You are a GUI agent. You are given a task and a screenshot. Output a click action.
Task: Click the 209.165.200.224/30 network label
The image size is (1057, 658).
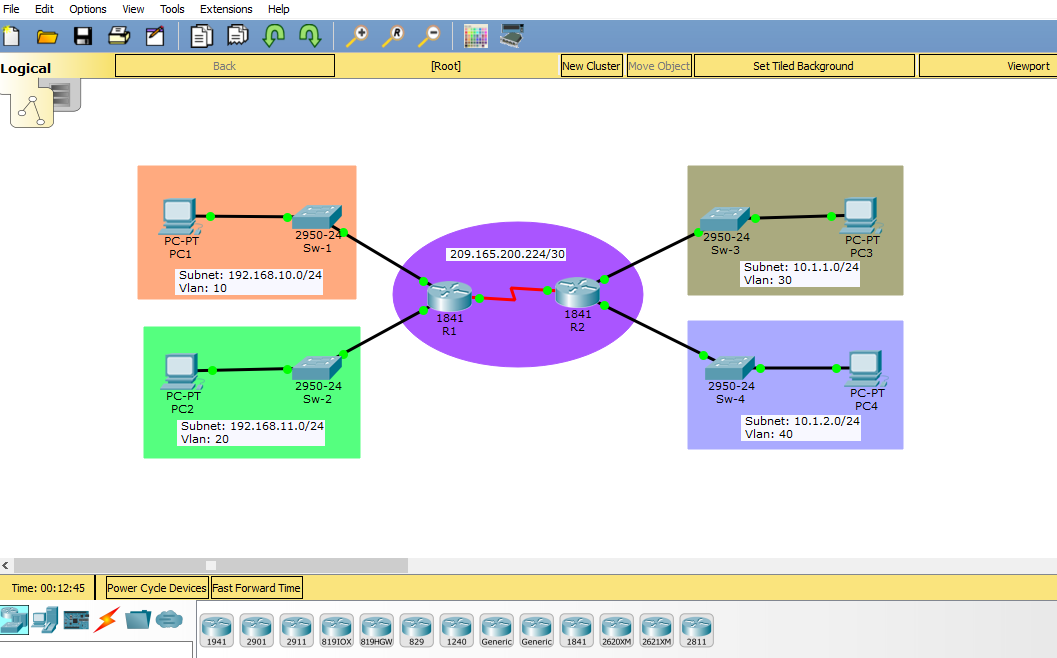click(x=508, y=254)
